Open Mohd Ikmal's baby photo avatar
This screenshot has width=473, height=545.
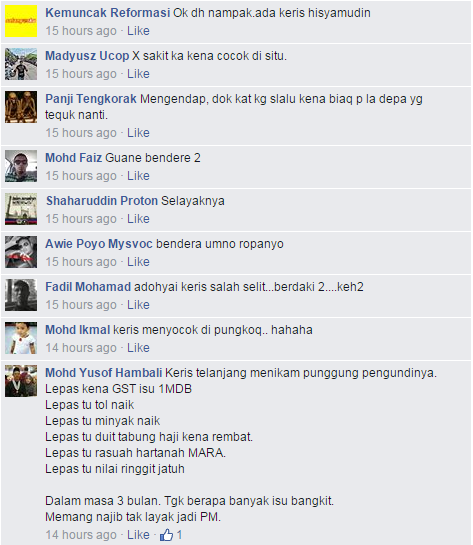pos(21,338)
